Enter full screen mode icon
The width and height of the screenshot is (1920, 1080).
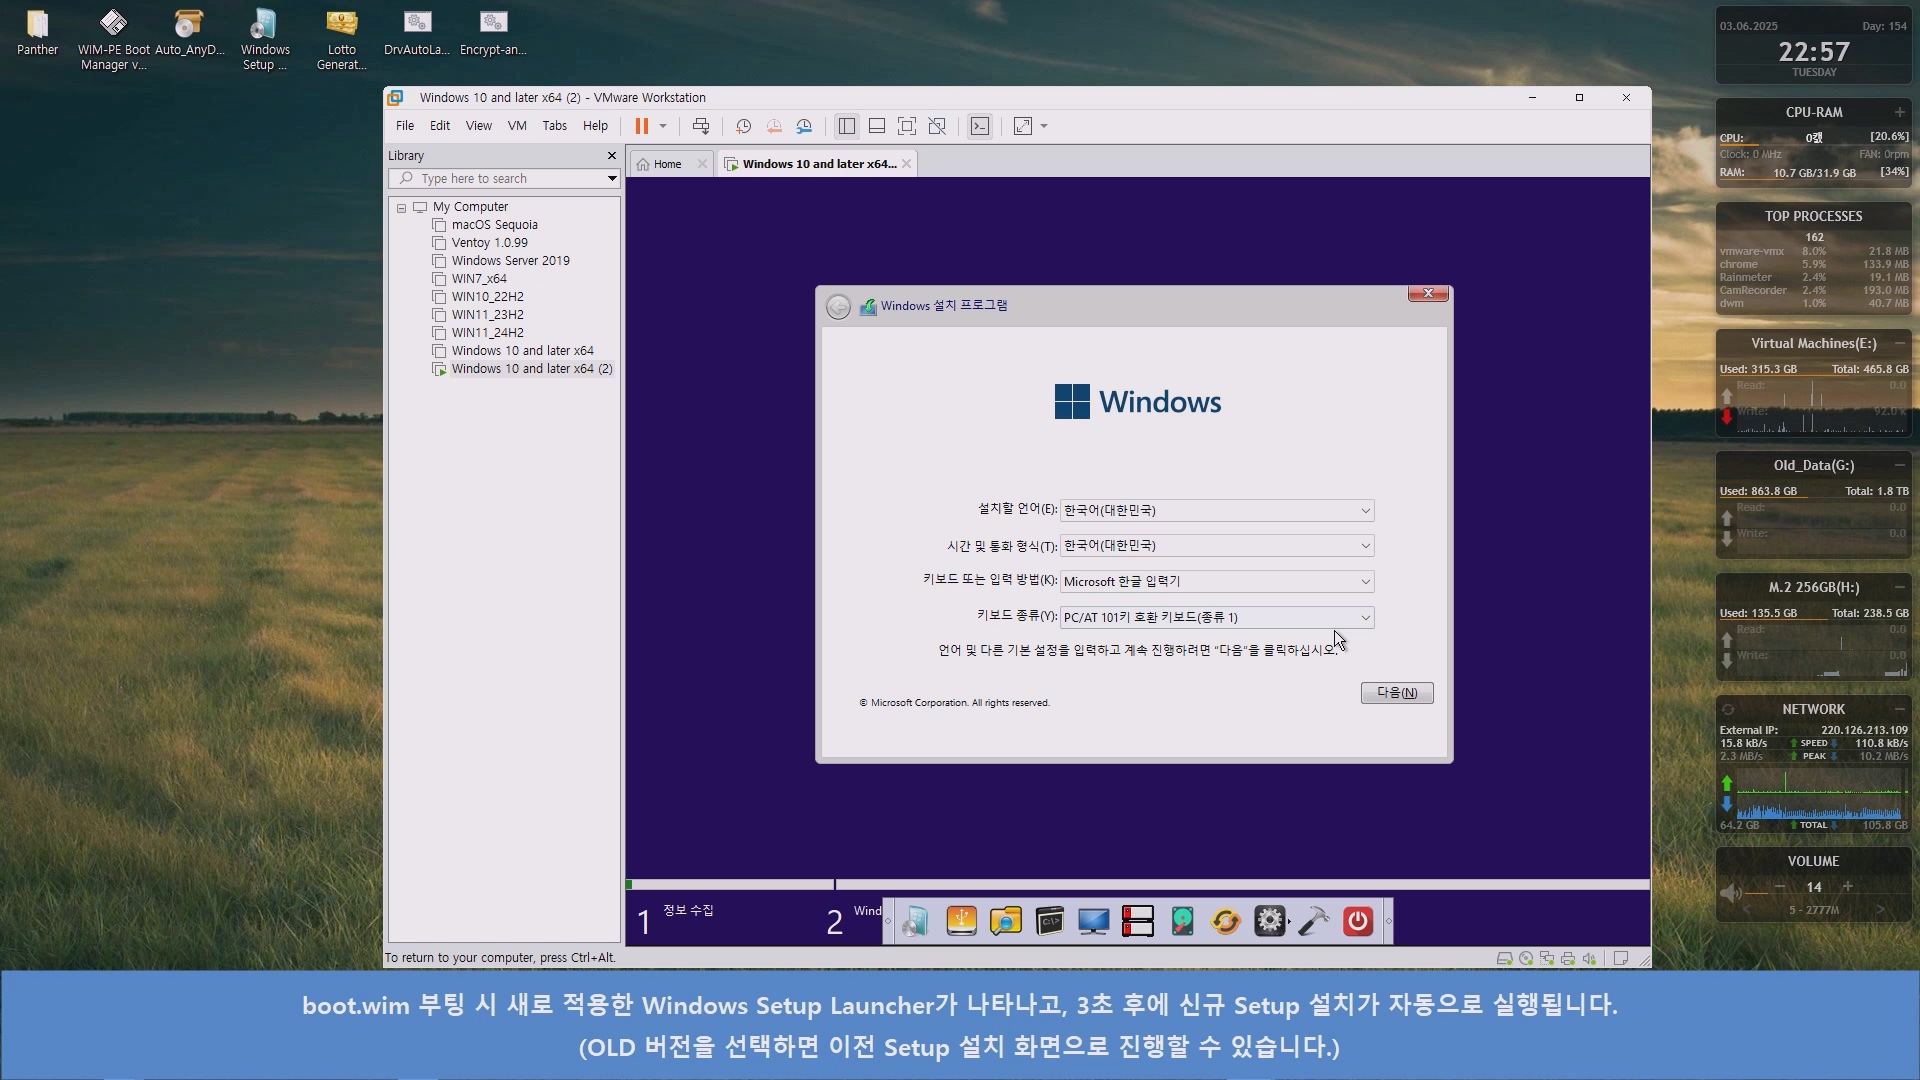point(906,126)
